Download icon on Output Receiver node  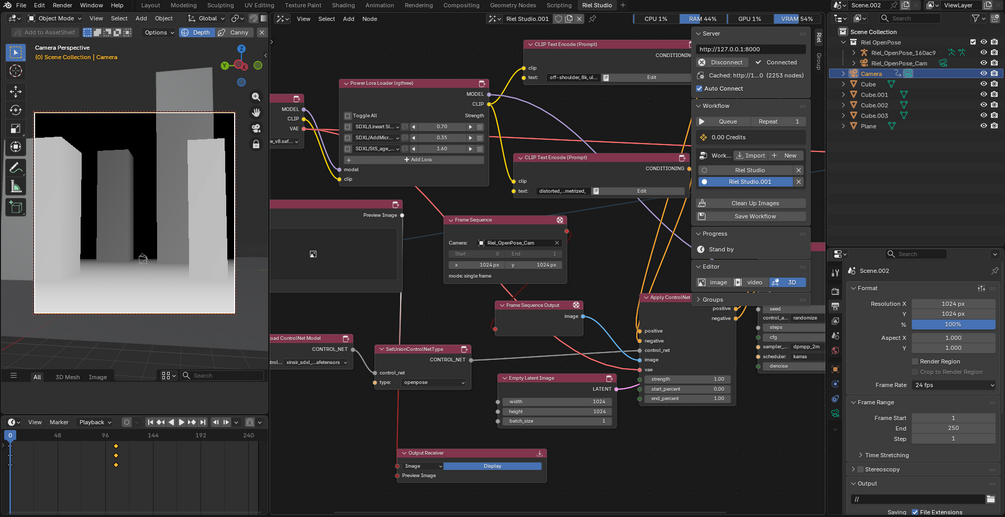point(540,453)
